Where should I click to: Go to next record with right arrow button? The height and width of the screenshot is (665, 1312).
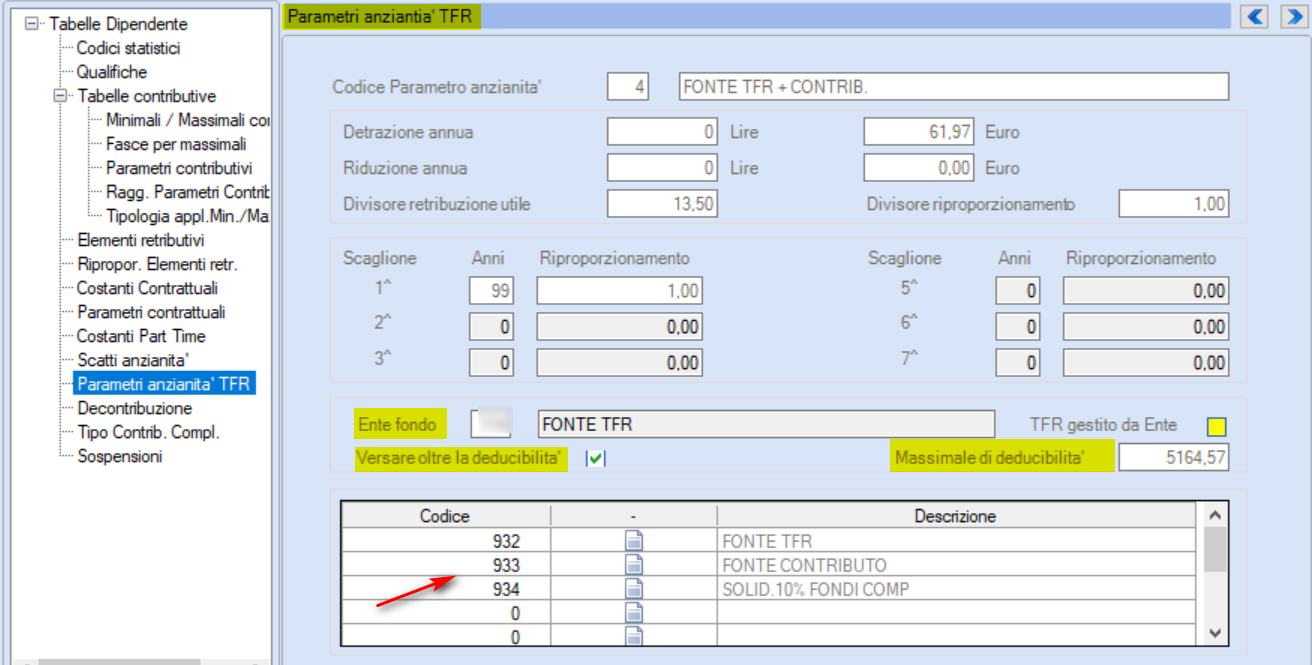pos(1293,16)
